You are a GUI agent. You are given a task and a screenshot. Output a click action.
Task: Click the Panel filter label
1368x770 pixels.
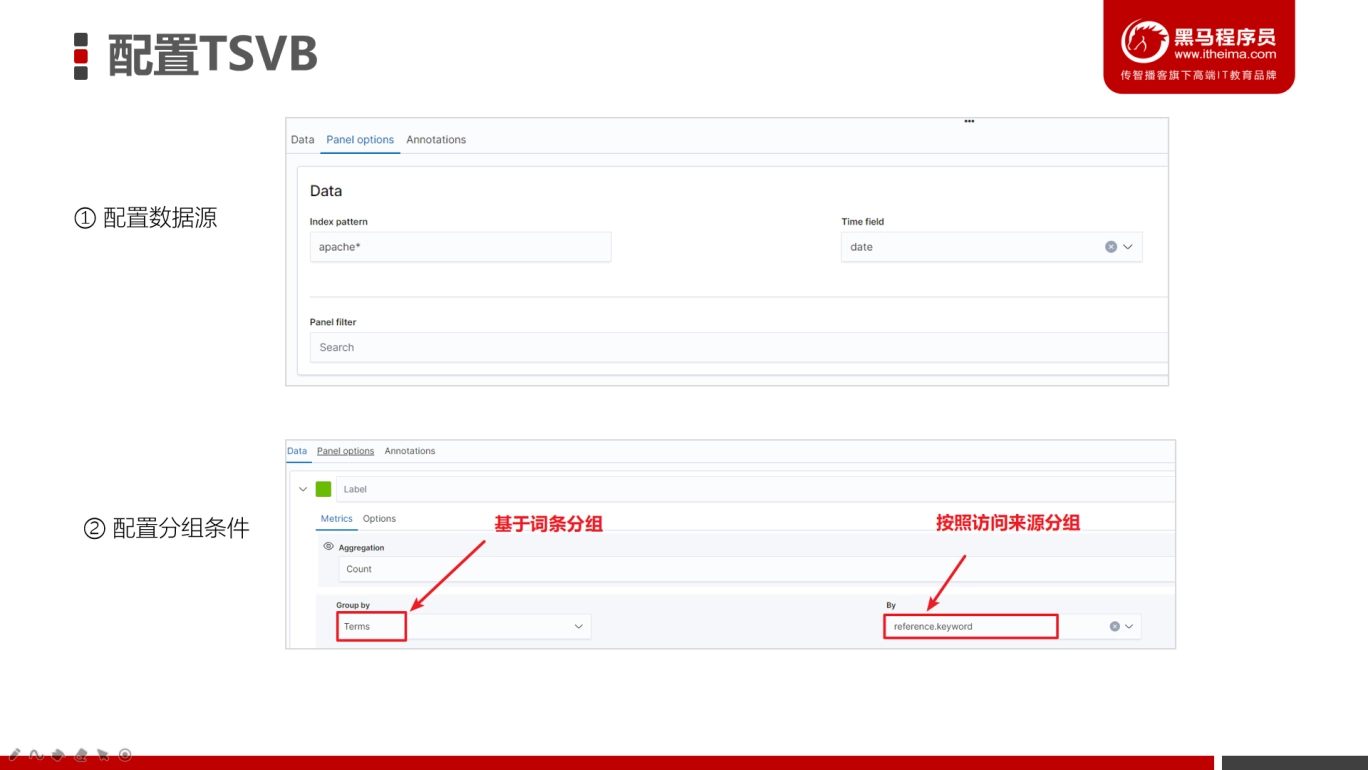click(333, 322)
